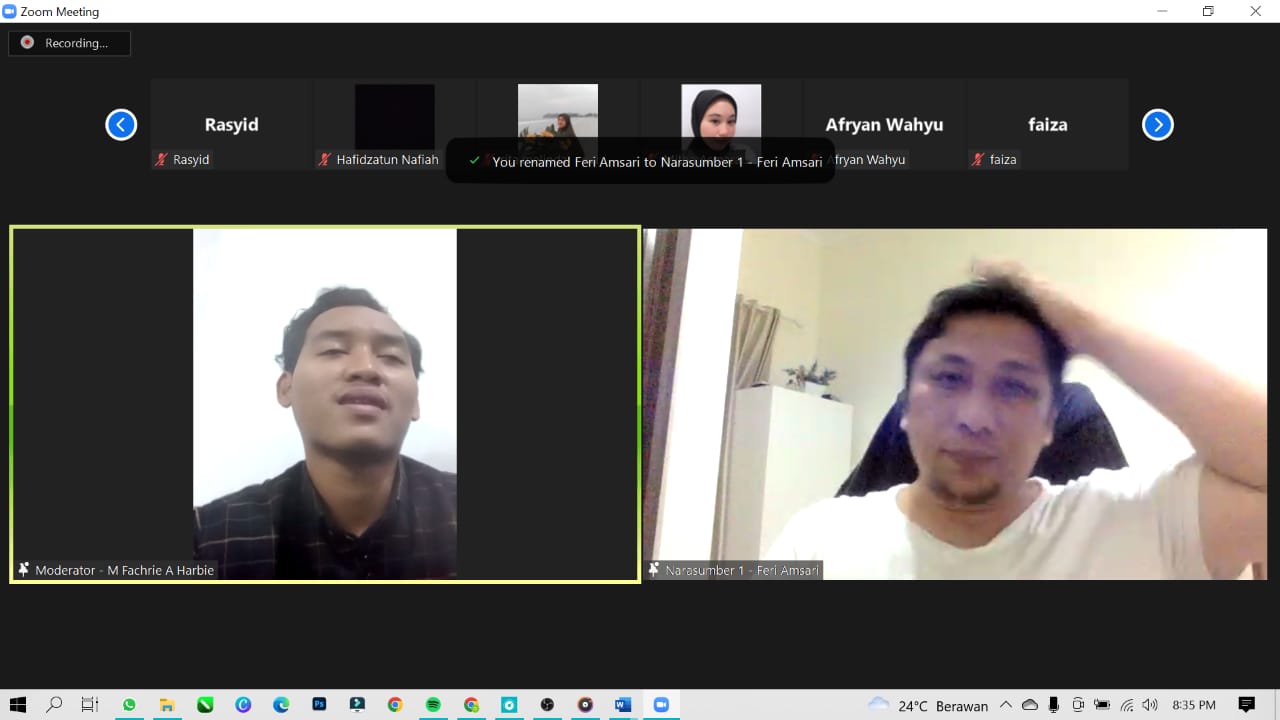This screenshot has width=1280, height=720.
Task: Open the volume control in system tray
Action: 1150,705
